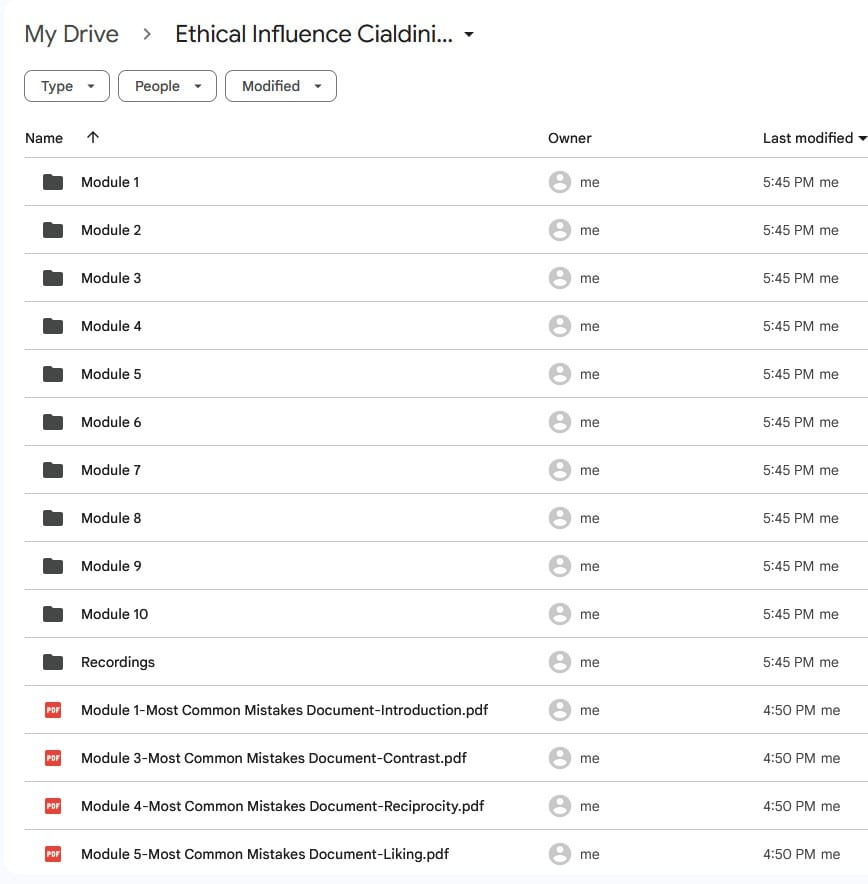Click the Module 1 folder icon
The image size is (868, 884).
pyautogui.click(x=53, y=182)
